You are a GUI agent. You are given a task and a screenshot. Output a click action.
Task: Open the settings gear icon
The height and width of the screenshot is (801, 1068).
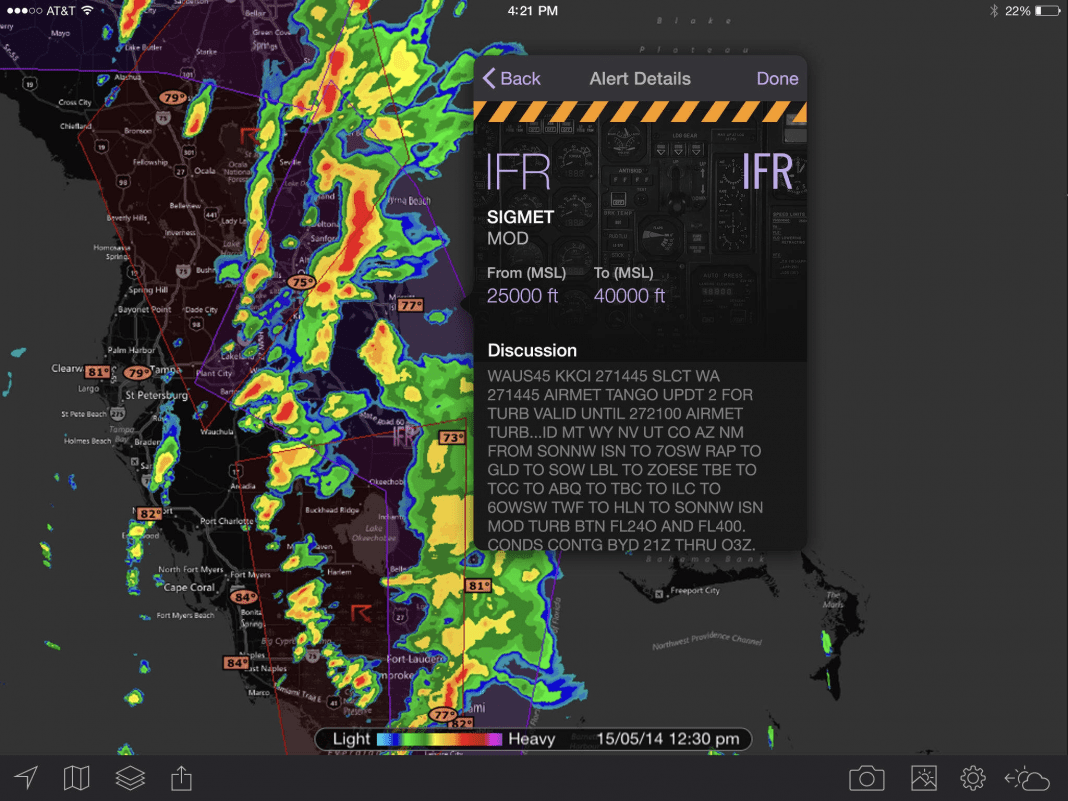pyautogui.click(x=972, y=777)
